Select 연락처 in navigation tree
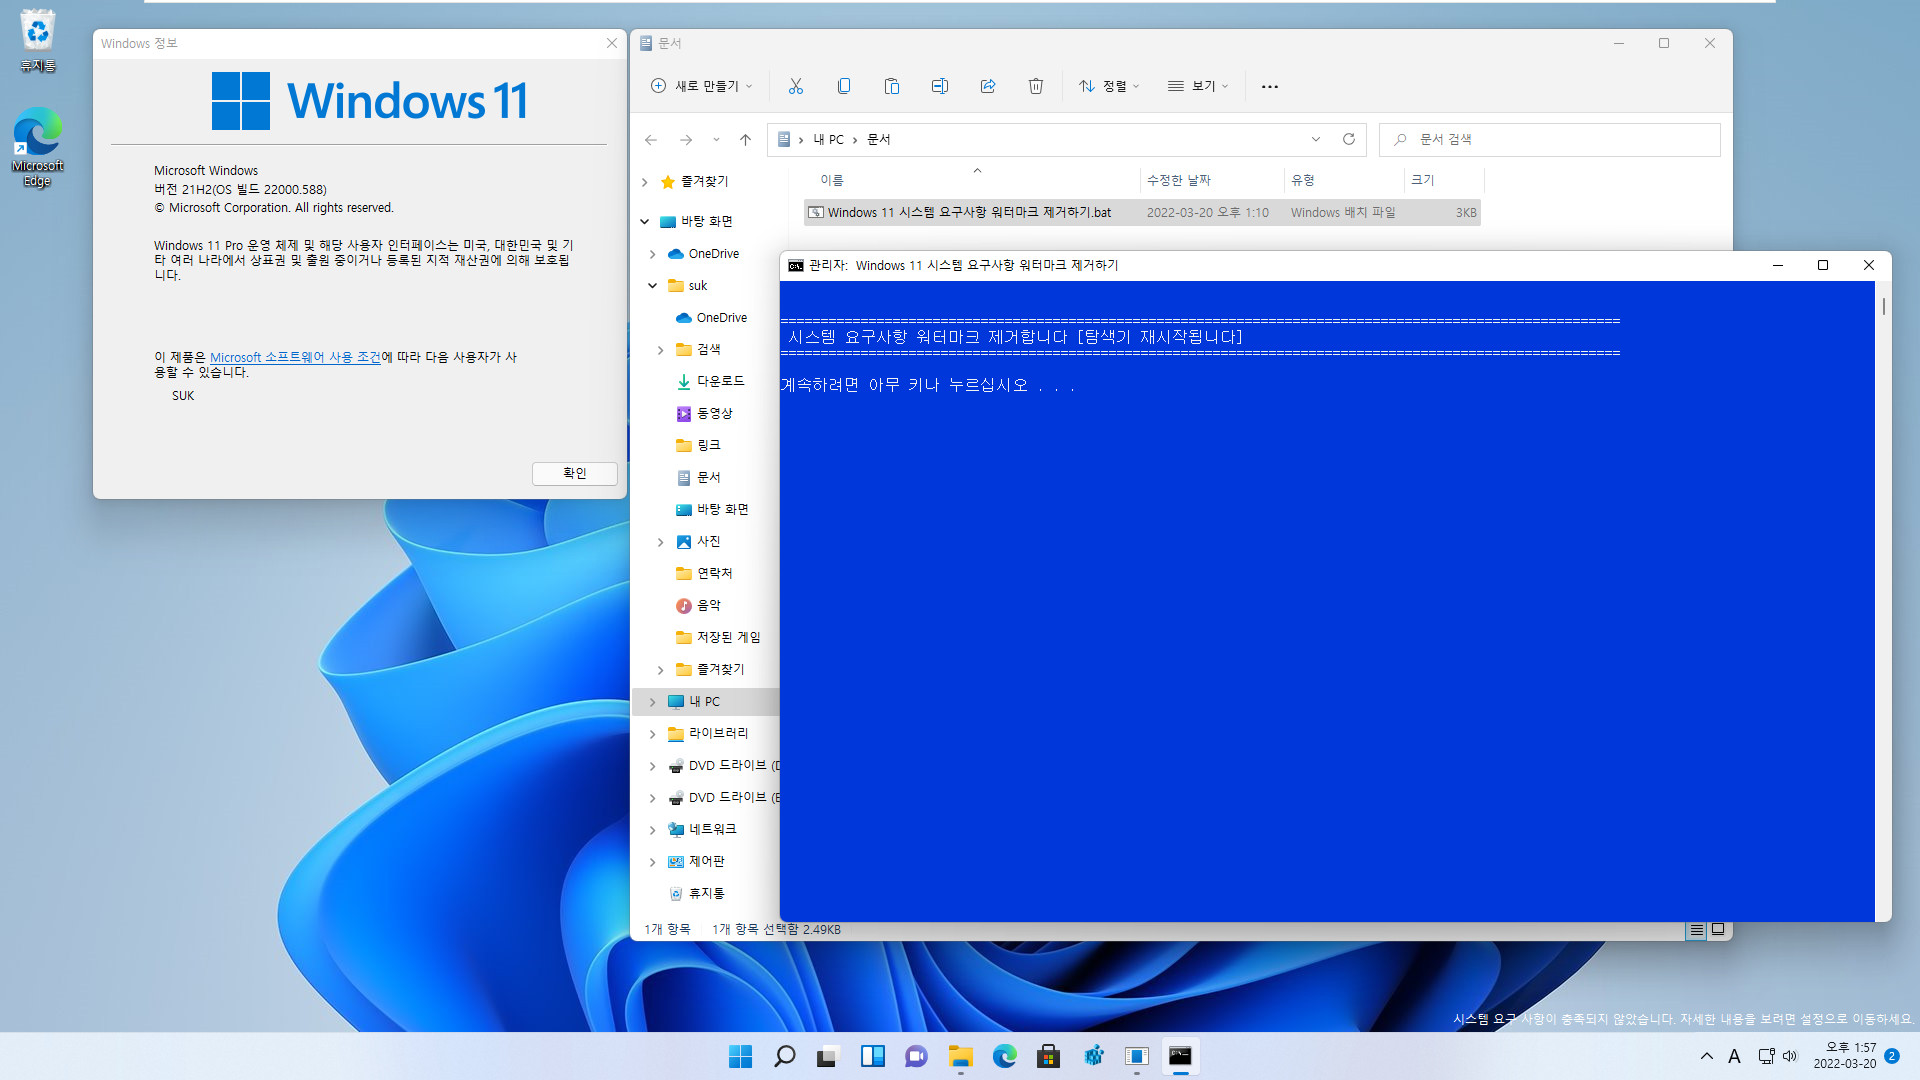1920x1080 pixels. pos(714,574)
